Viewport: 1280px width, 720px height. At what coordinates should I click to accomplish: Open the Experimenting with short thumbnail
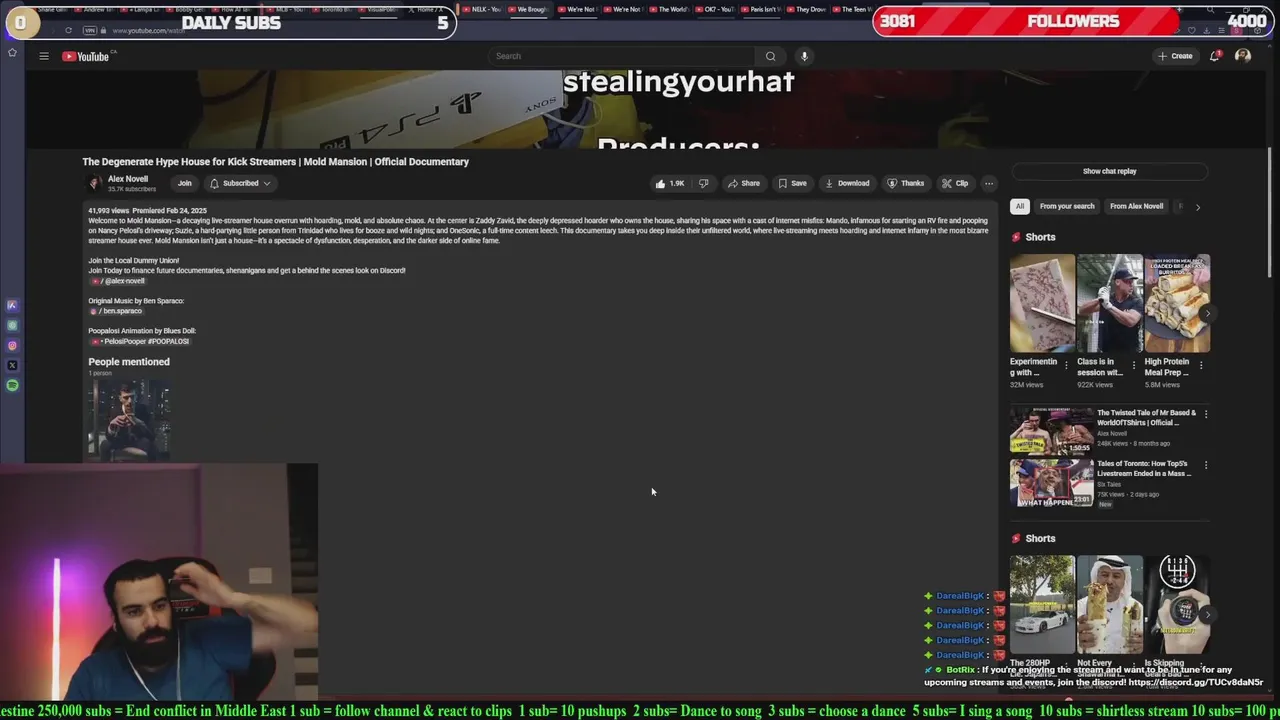click(x=1042, y=303)
